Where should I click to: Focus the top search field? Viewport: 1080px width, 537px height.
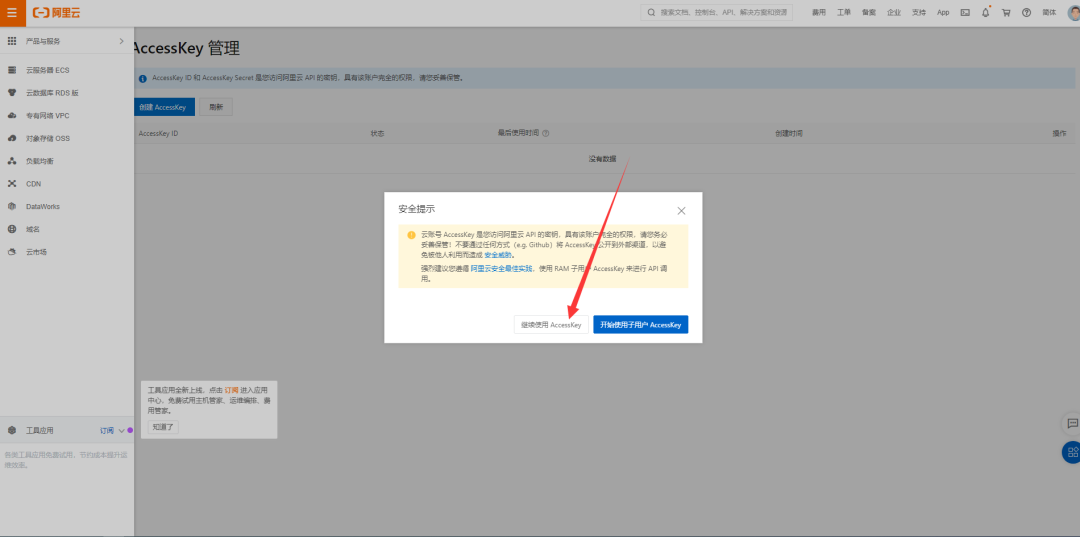[716, 12]
